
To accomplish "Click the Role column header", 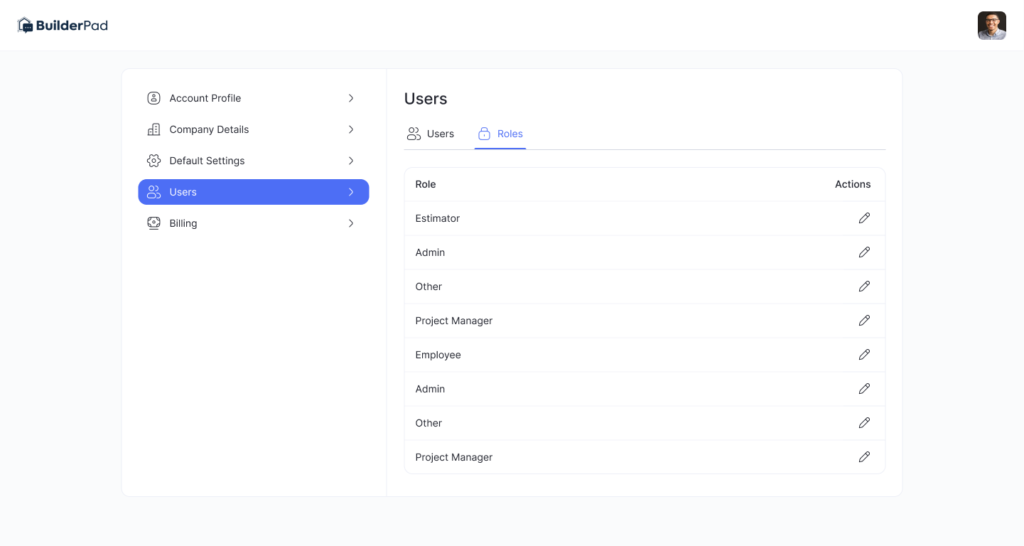I will coord(425,184).
